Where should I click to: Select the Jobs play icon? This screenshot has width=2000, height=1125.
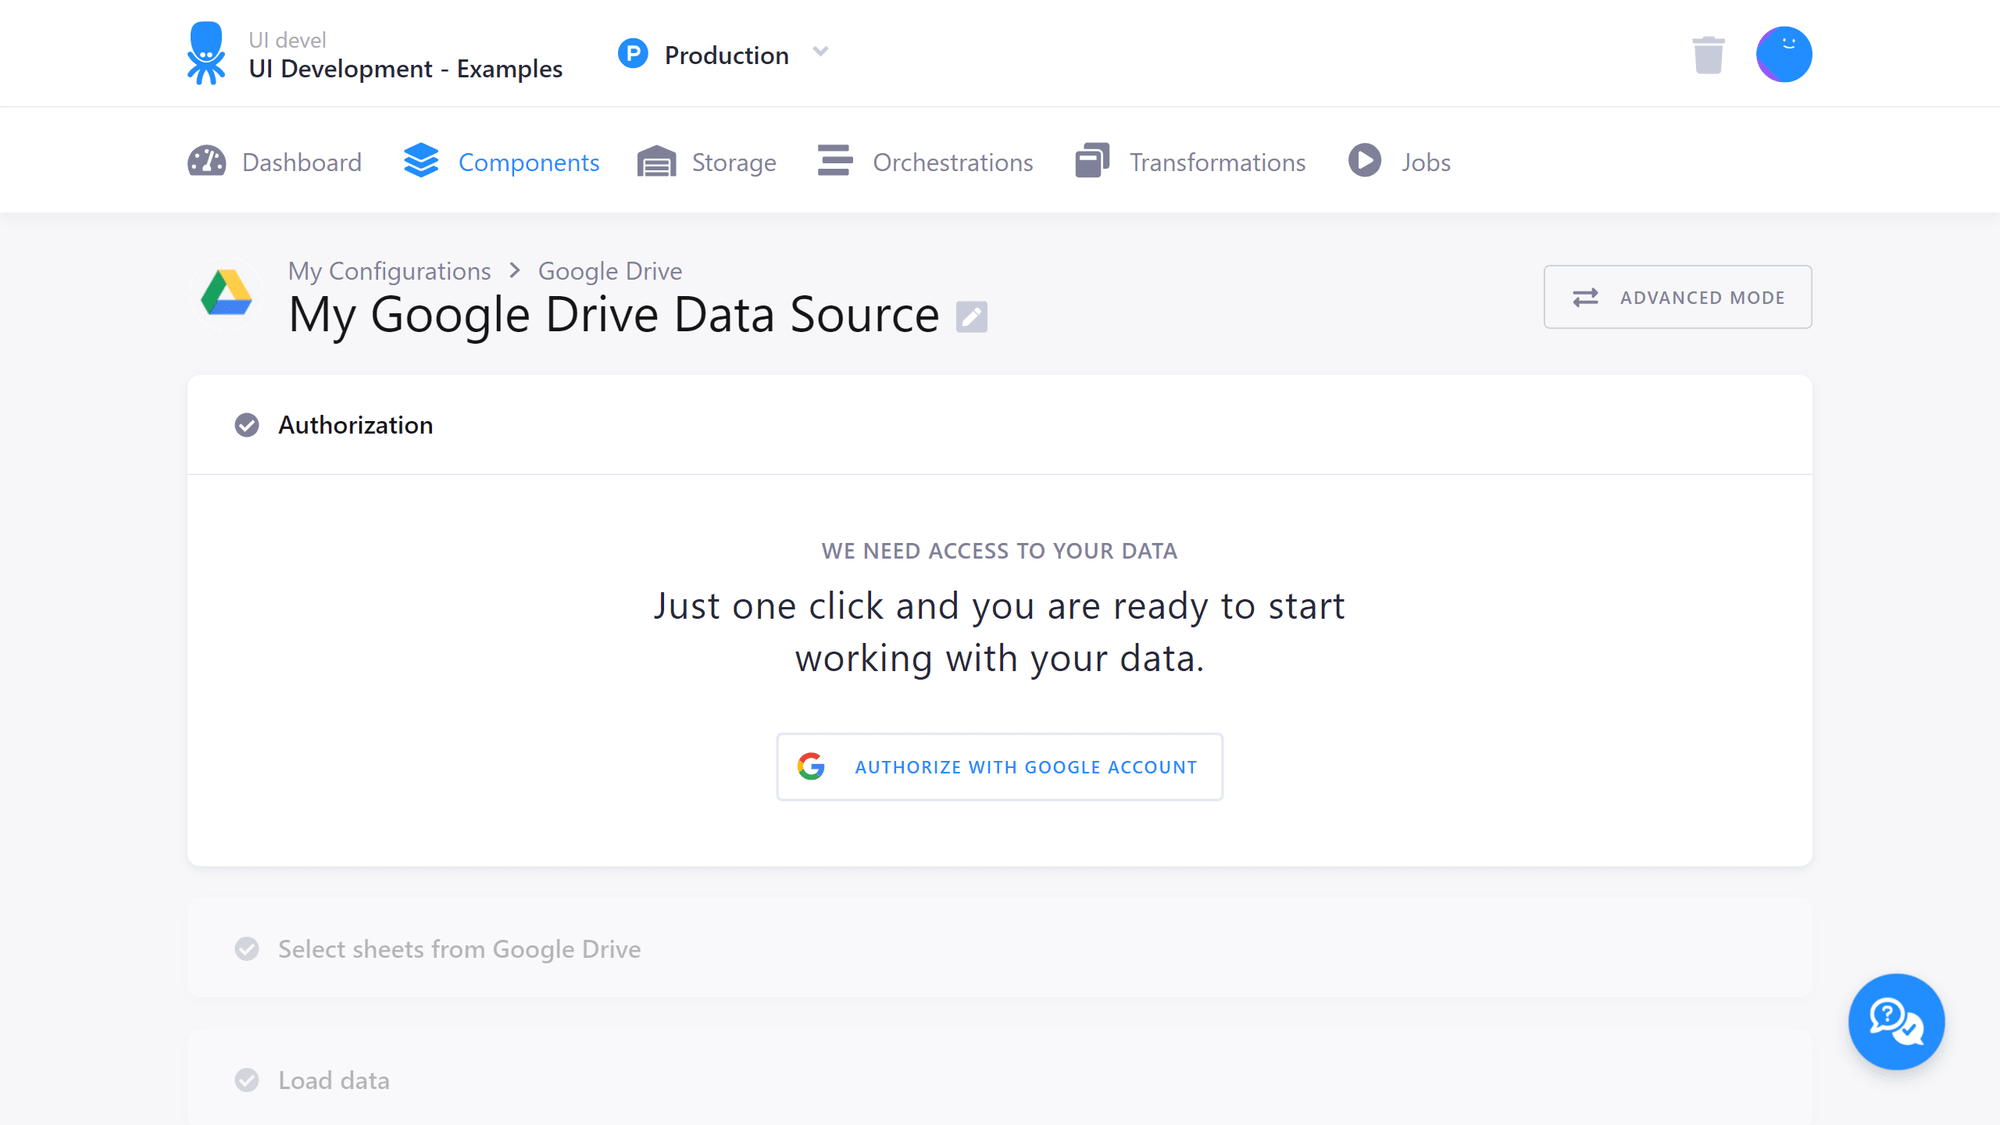pos(1364,160)
